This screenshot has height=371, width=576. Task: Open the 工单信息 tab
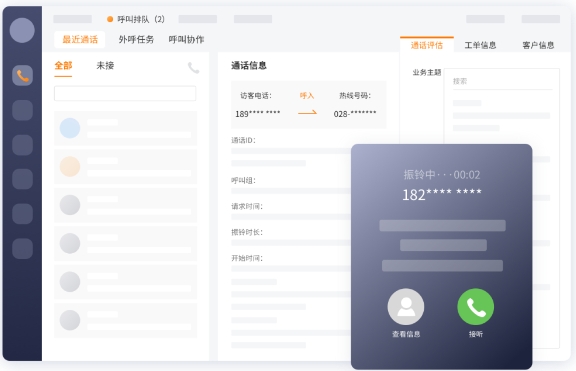click(x=480, y=45)
